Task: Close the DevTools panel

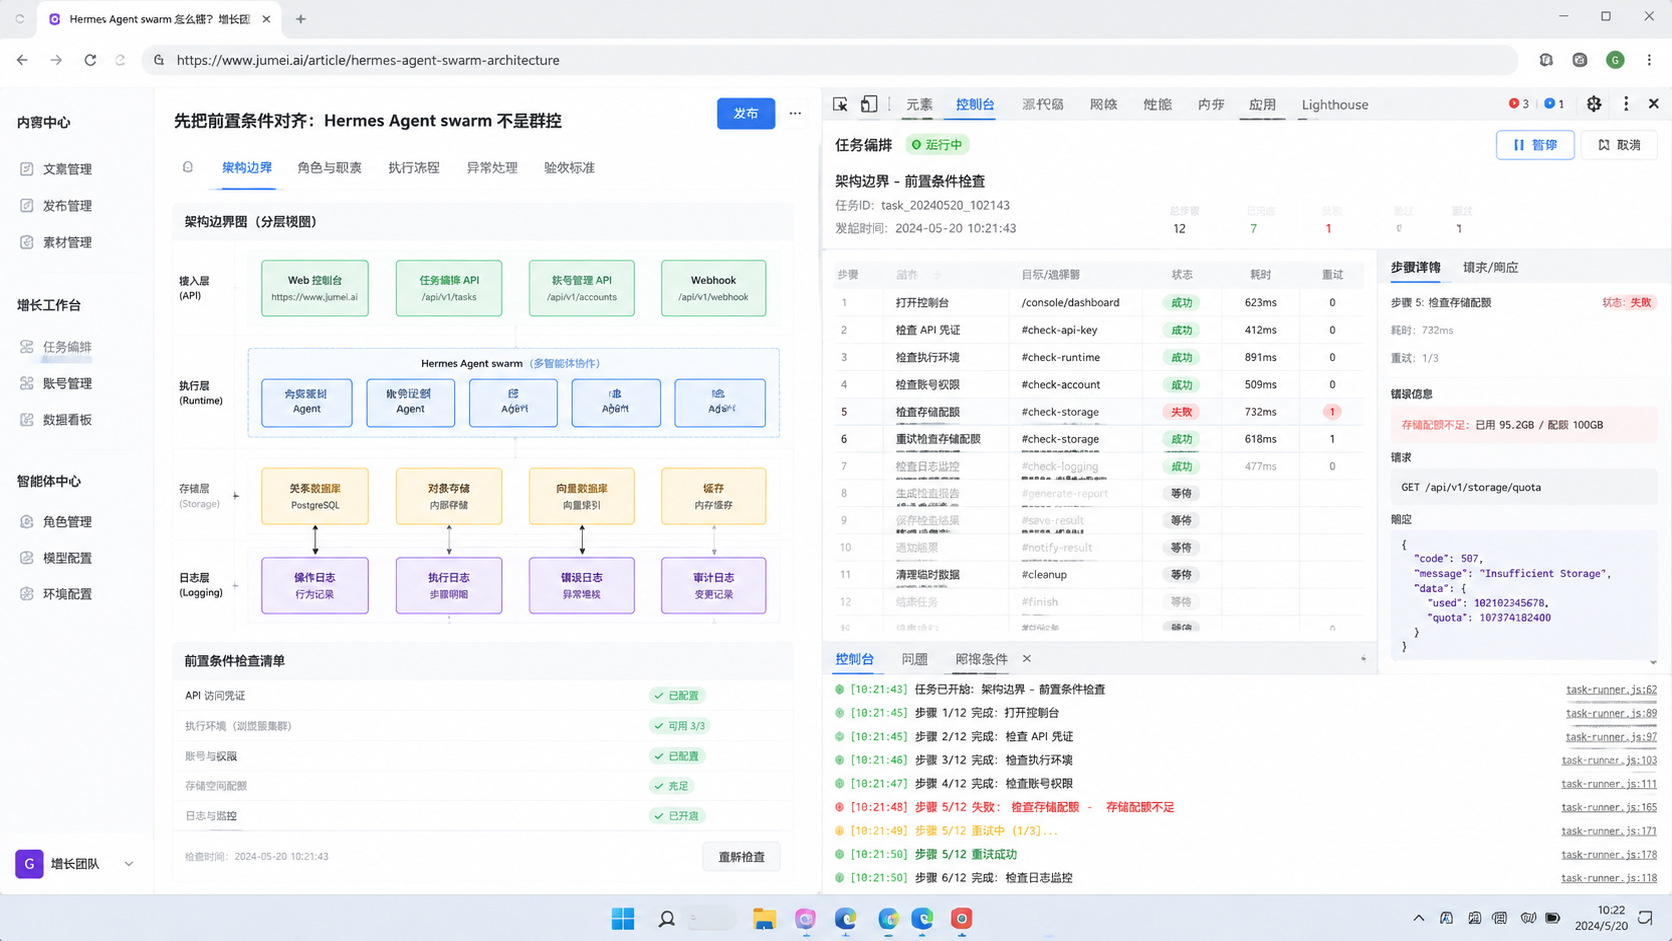Action: tap(1654, 104)
